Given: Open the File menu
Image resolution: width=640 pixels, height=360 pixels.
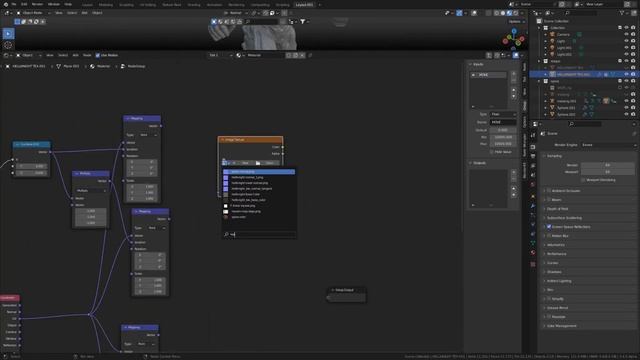Looking at the screenshot, I should pos(14,4).
